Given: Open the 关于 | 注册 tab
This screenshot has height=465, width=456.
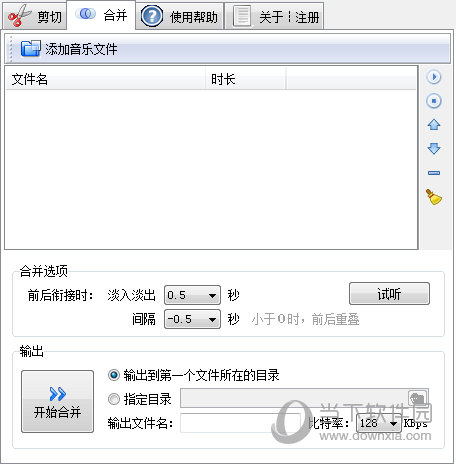Looking at the screenshot, I should coord(274,16).
